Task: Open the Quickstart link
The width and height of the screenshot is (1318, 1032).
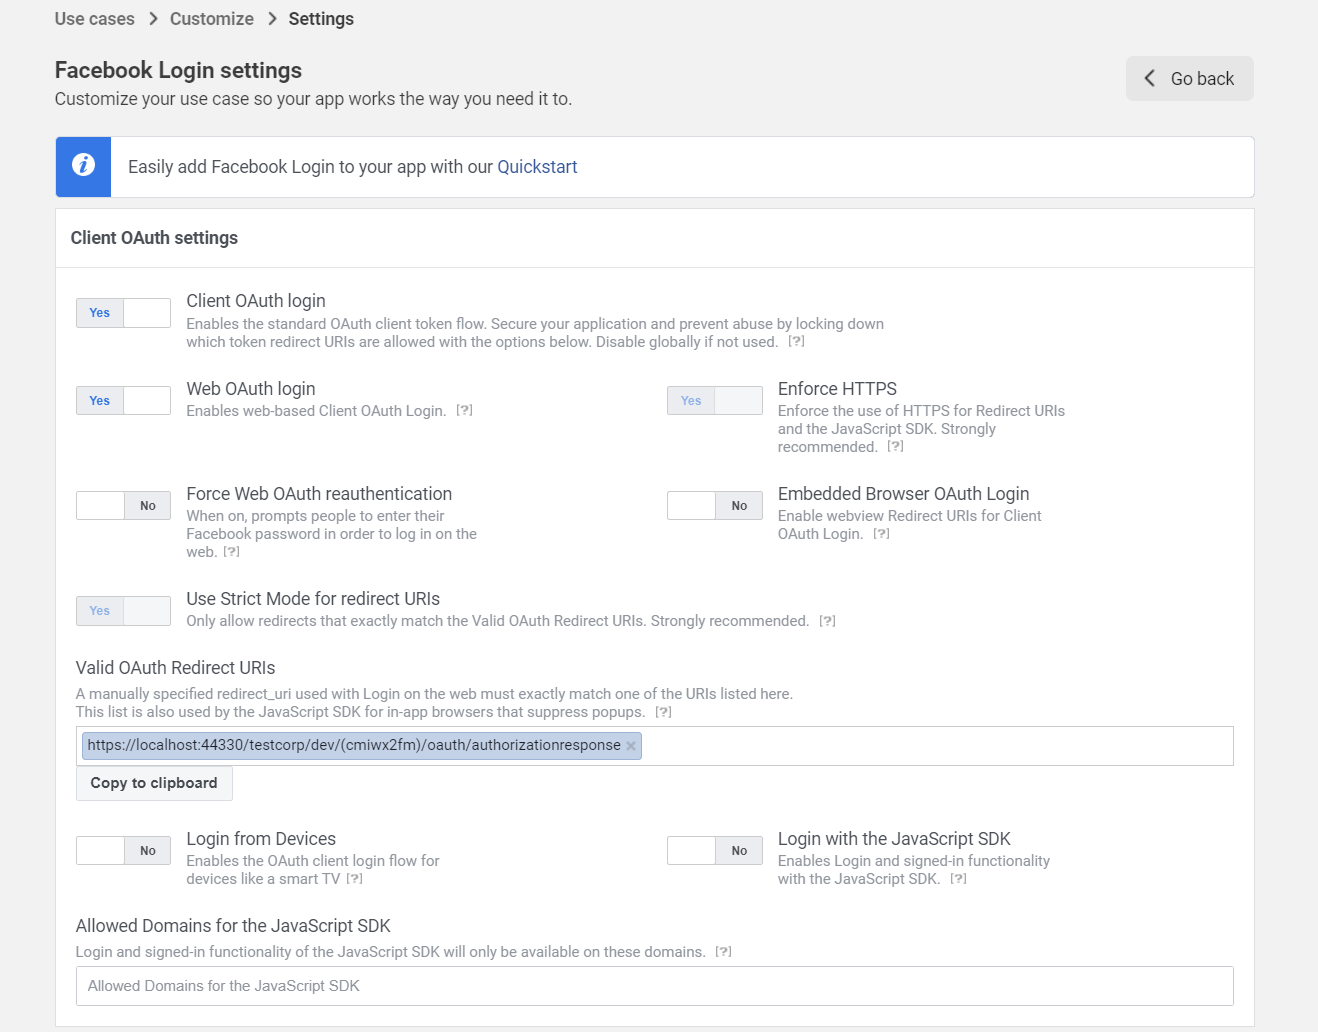Action: pos(537,166)
